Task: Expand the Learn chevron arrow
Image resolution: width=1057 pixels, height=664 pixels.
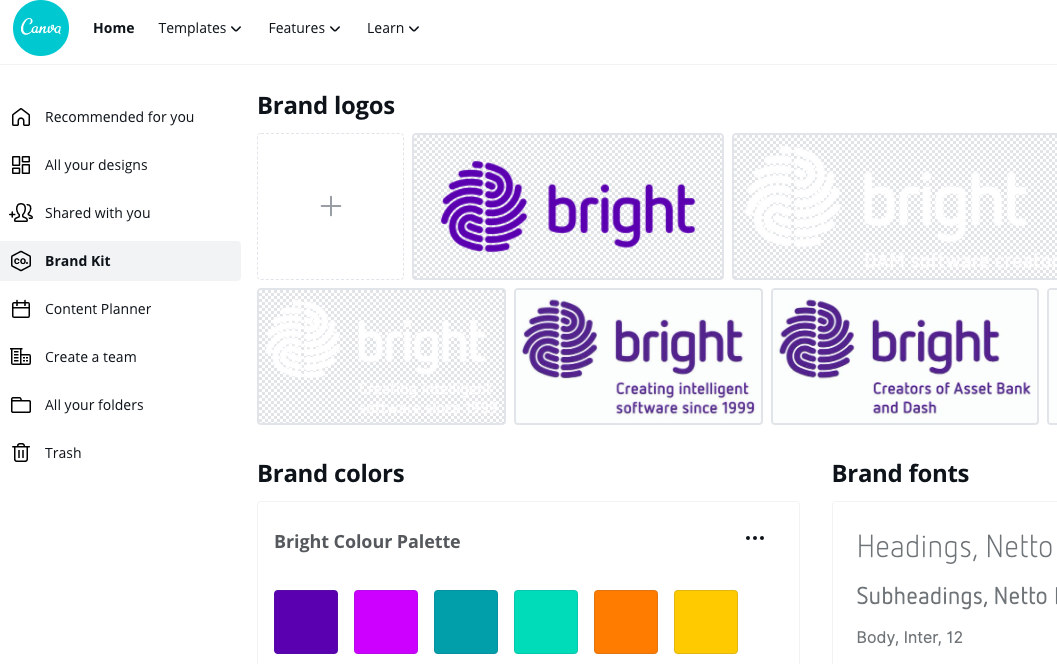Action: [414, 29]
